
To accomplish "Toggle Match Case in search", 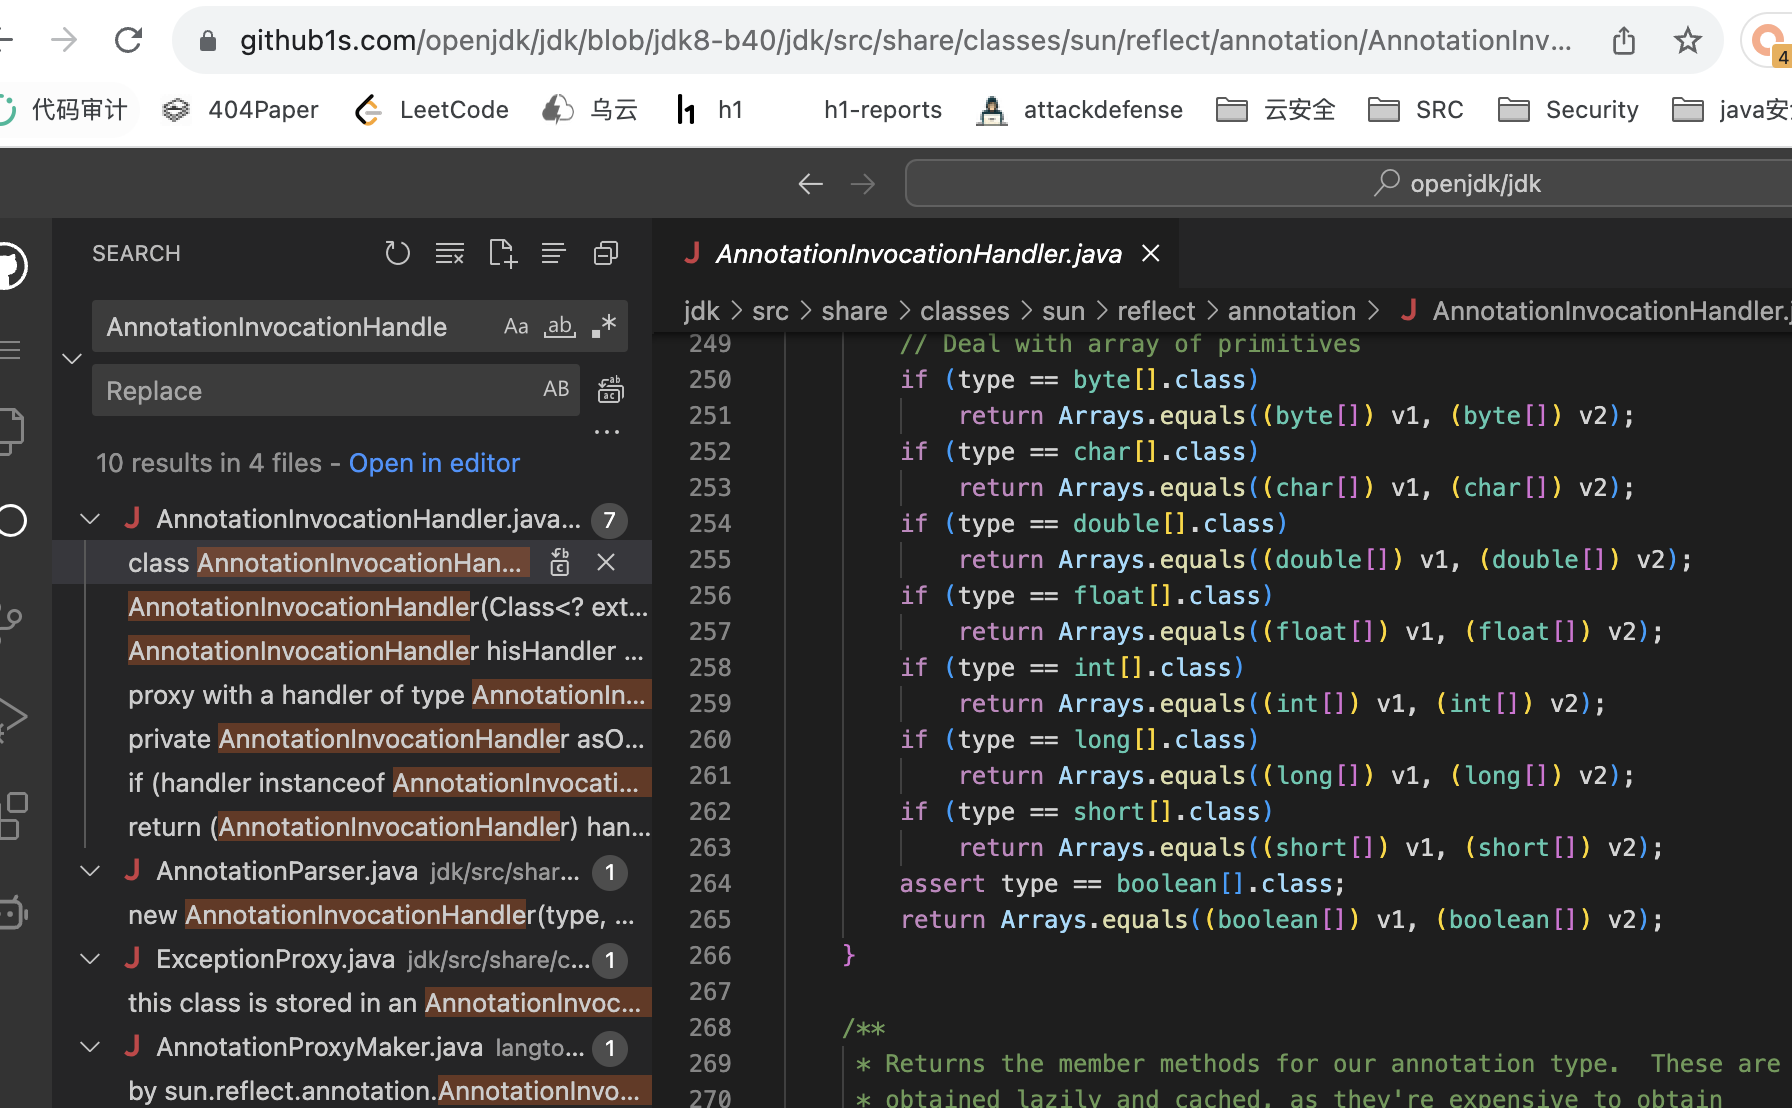I will [x=516, y=327].
